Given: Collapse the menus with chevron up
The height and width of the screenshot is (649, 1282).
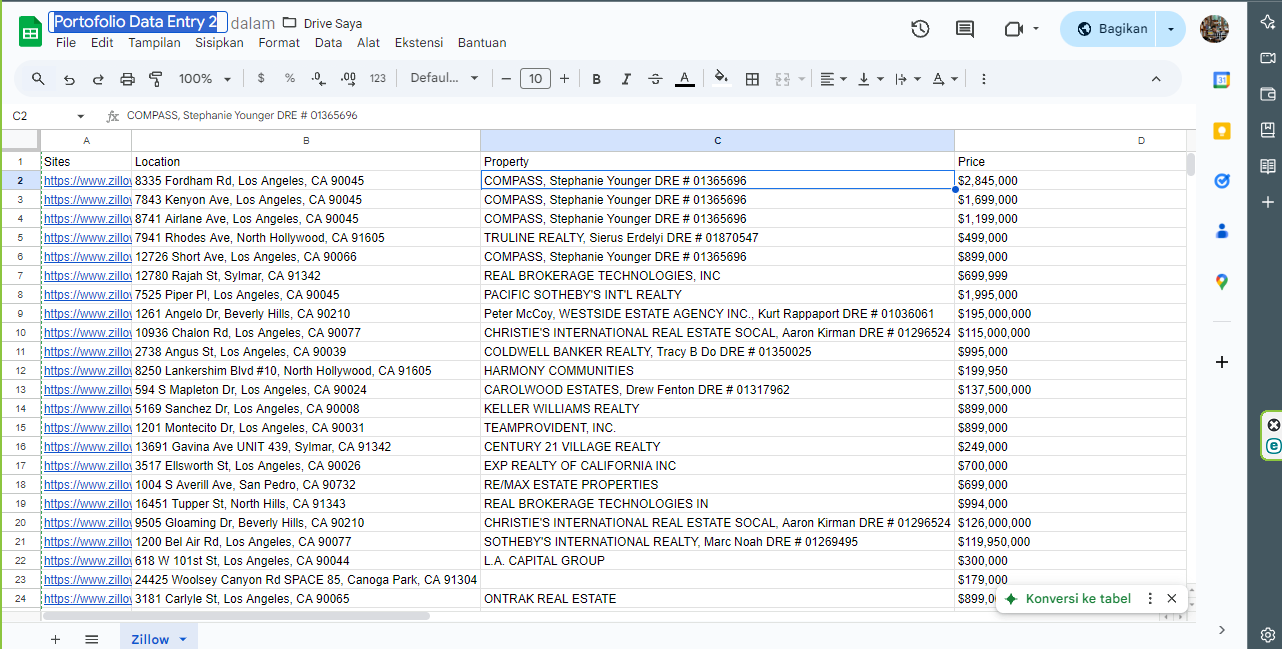Looking at the screenshot, I should click(x=1157, y=78).
